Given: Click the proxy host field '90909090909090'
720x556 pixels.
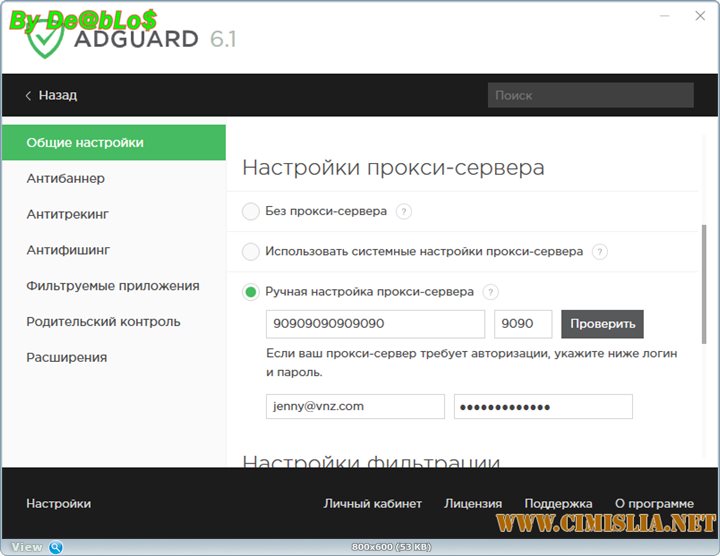Looking at the screenshot, I should click(x=375, y=324).
